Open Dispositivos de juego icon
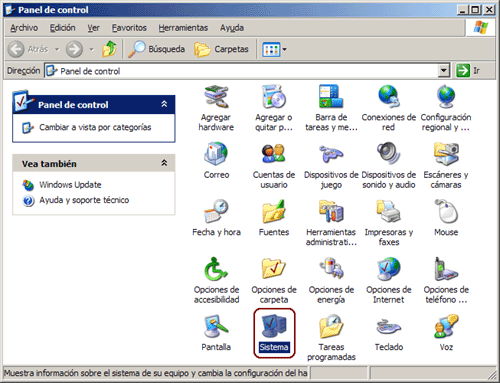This screenshot has height=383, width=500. click(x=331, y=154)
